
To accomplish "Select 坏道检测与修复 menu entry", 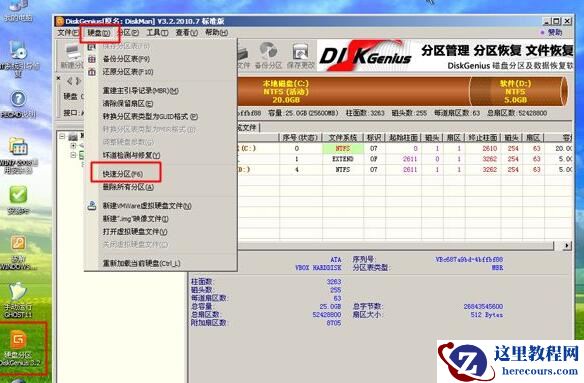I will (x=131, y=155).
